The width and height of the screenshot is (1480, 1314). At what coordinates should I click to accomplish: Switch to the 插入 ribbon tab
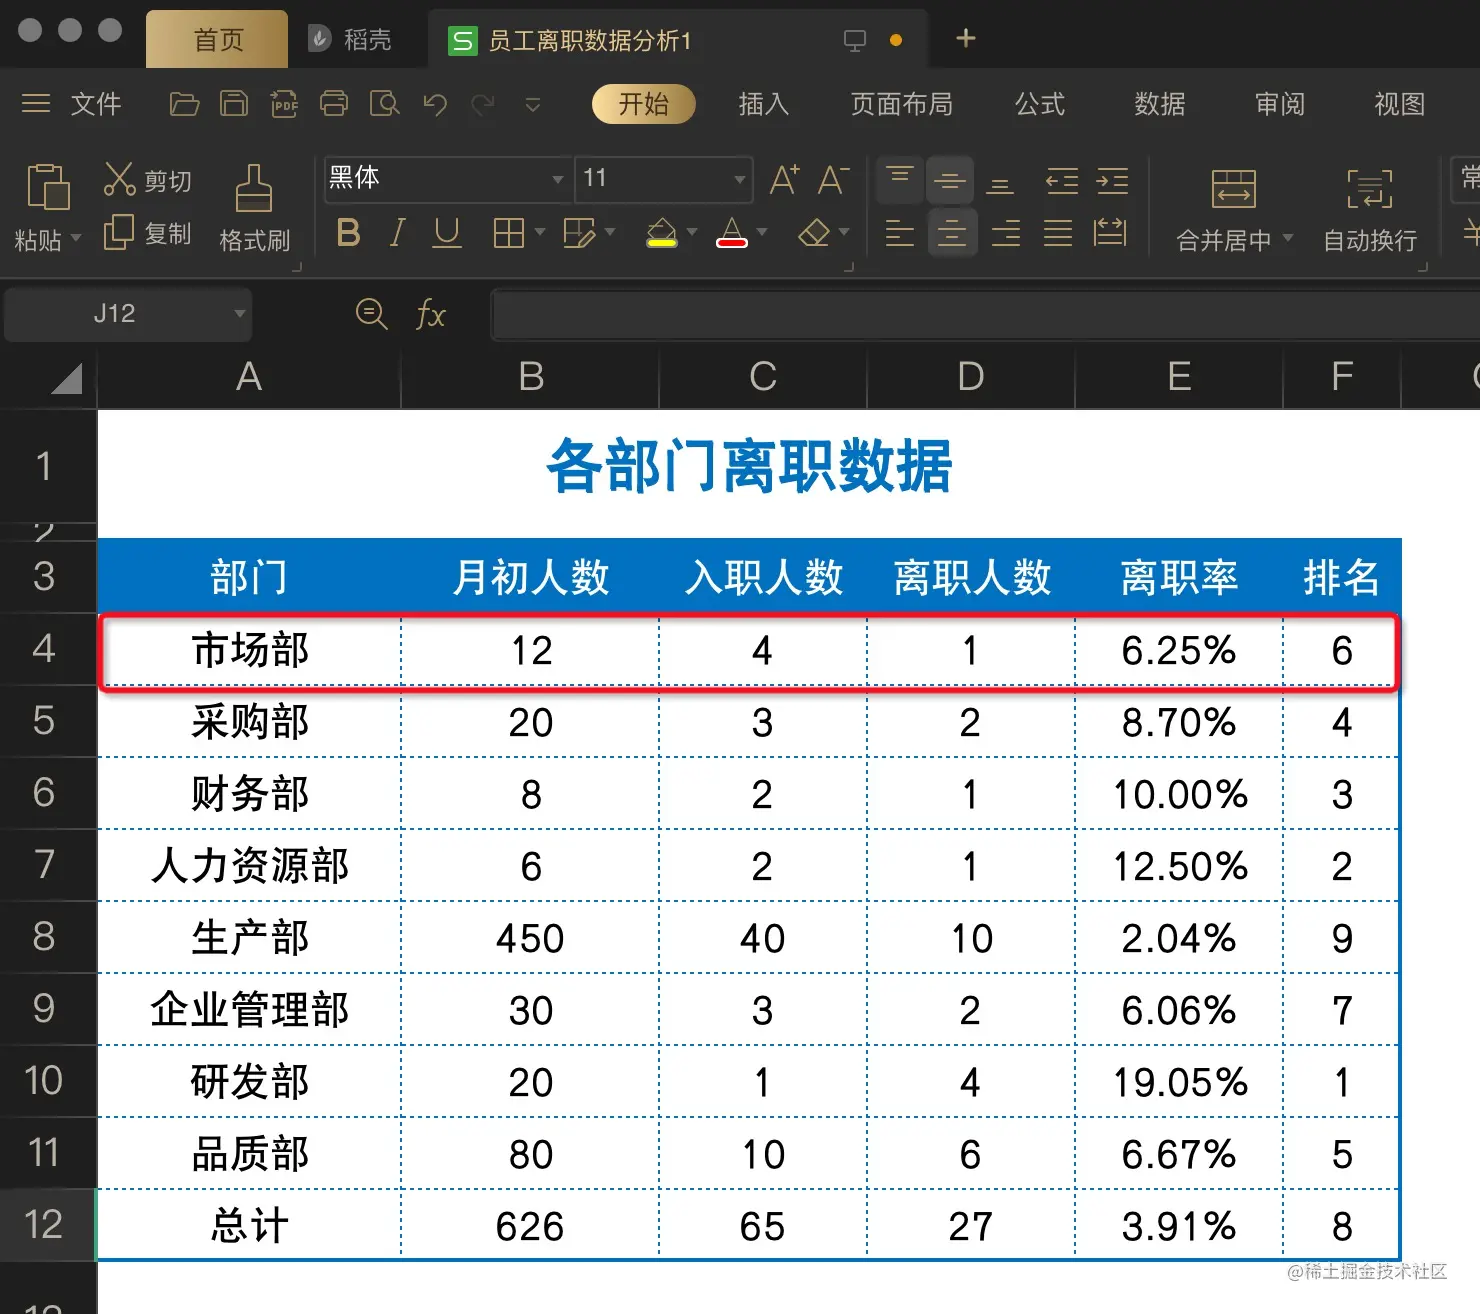(763, 104)
